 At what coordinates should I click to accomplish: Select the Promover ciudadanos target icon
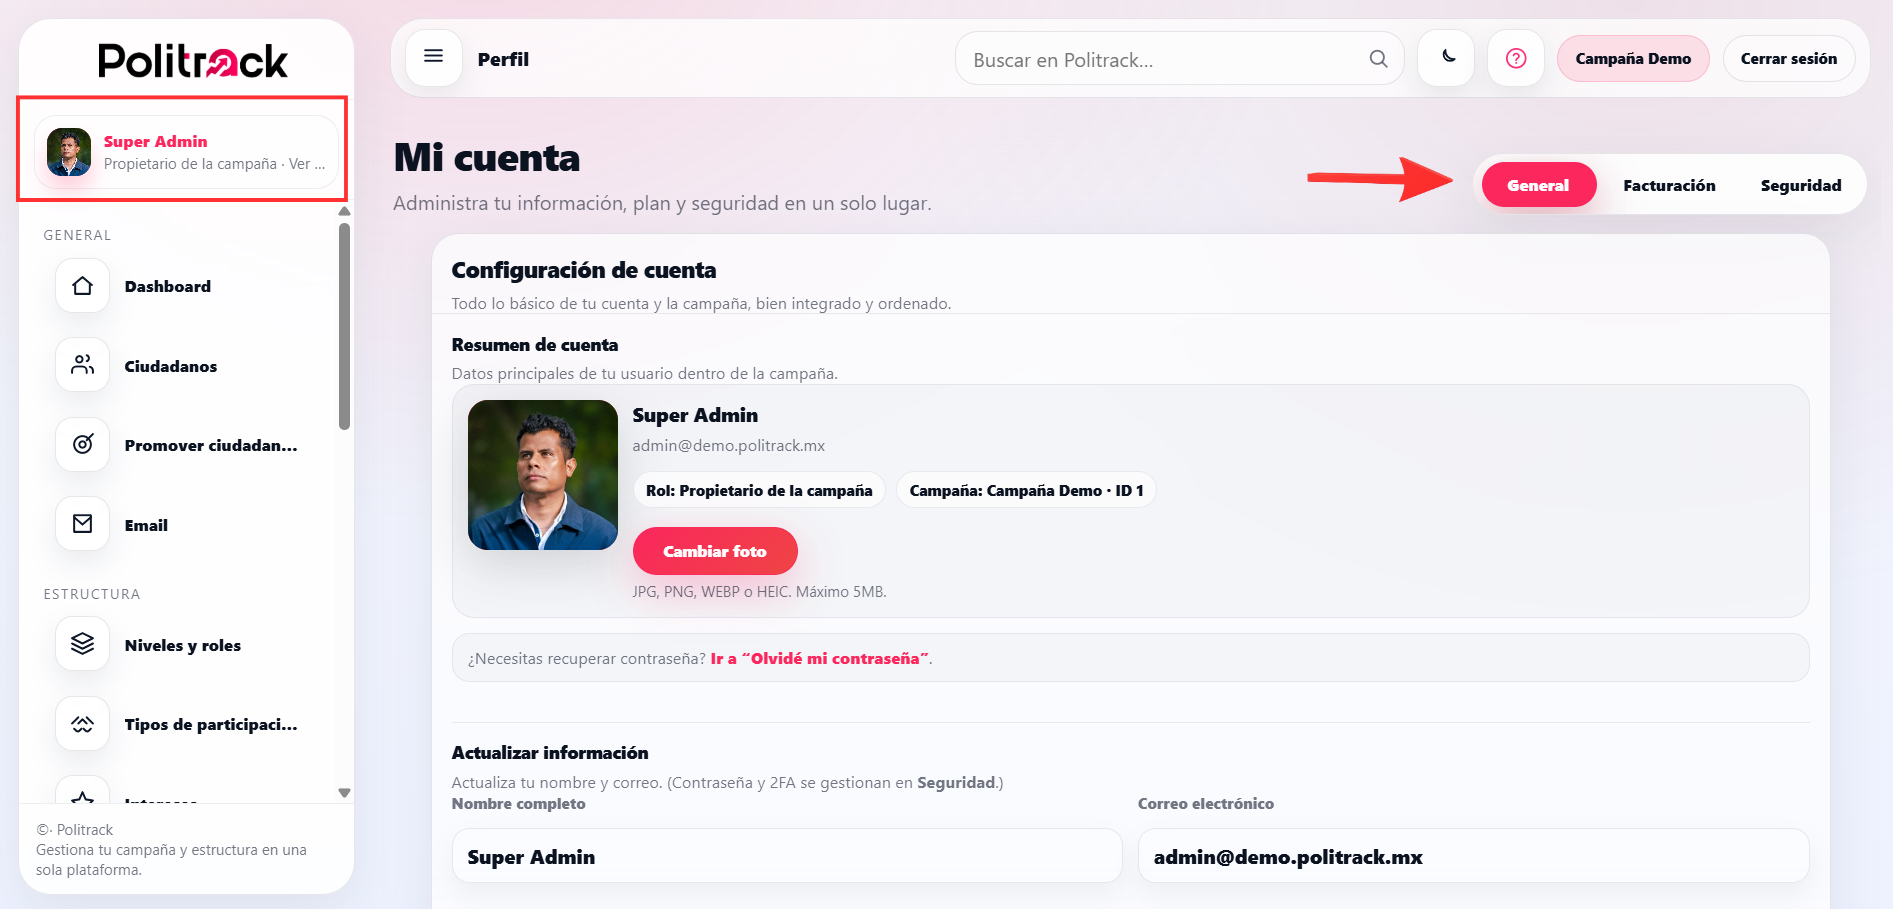(x=81, y=444)
